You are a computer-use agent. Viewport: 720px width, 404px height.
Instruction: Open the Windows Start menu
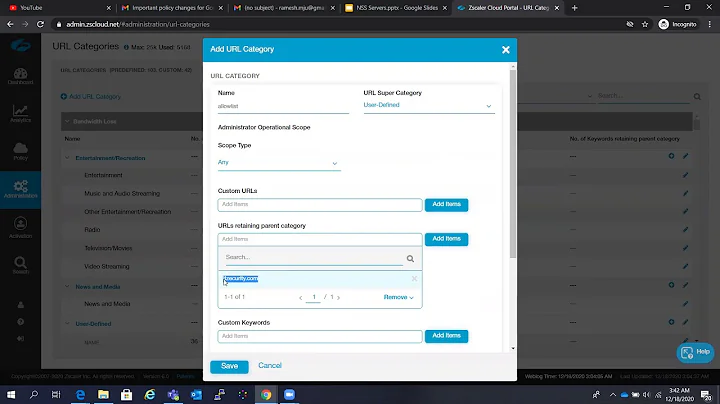pyautogui.click(x=11, y=394)
